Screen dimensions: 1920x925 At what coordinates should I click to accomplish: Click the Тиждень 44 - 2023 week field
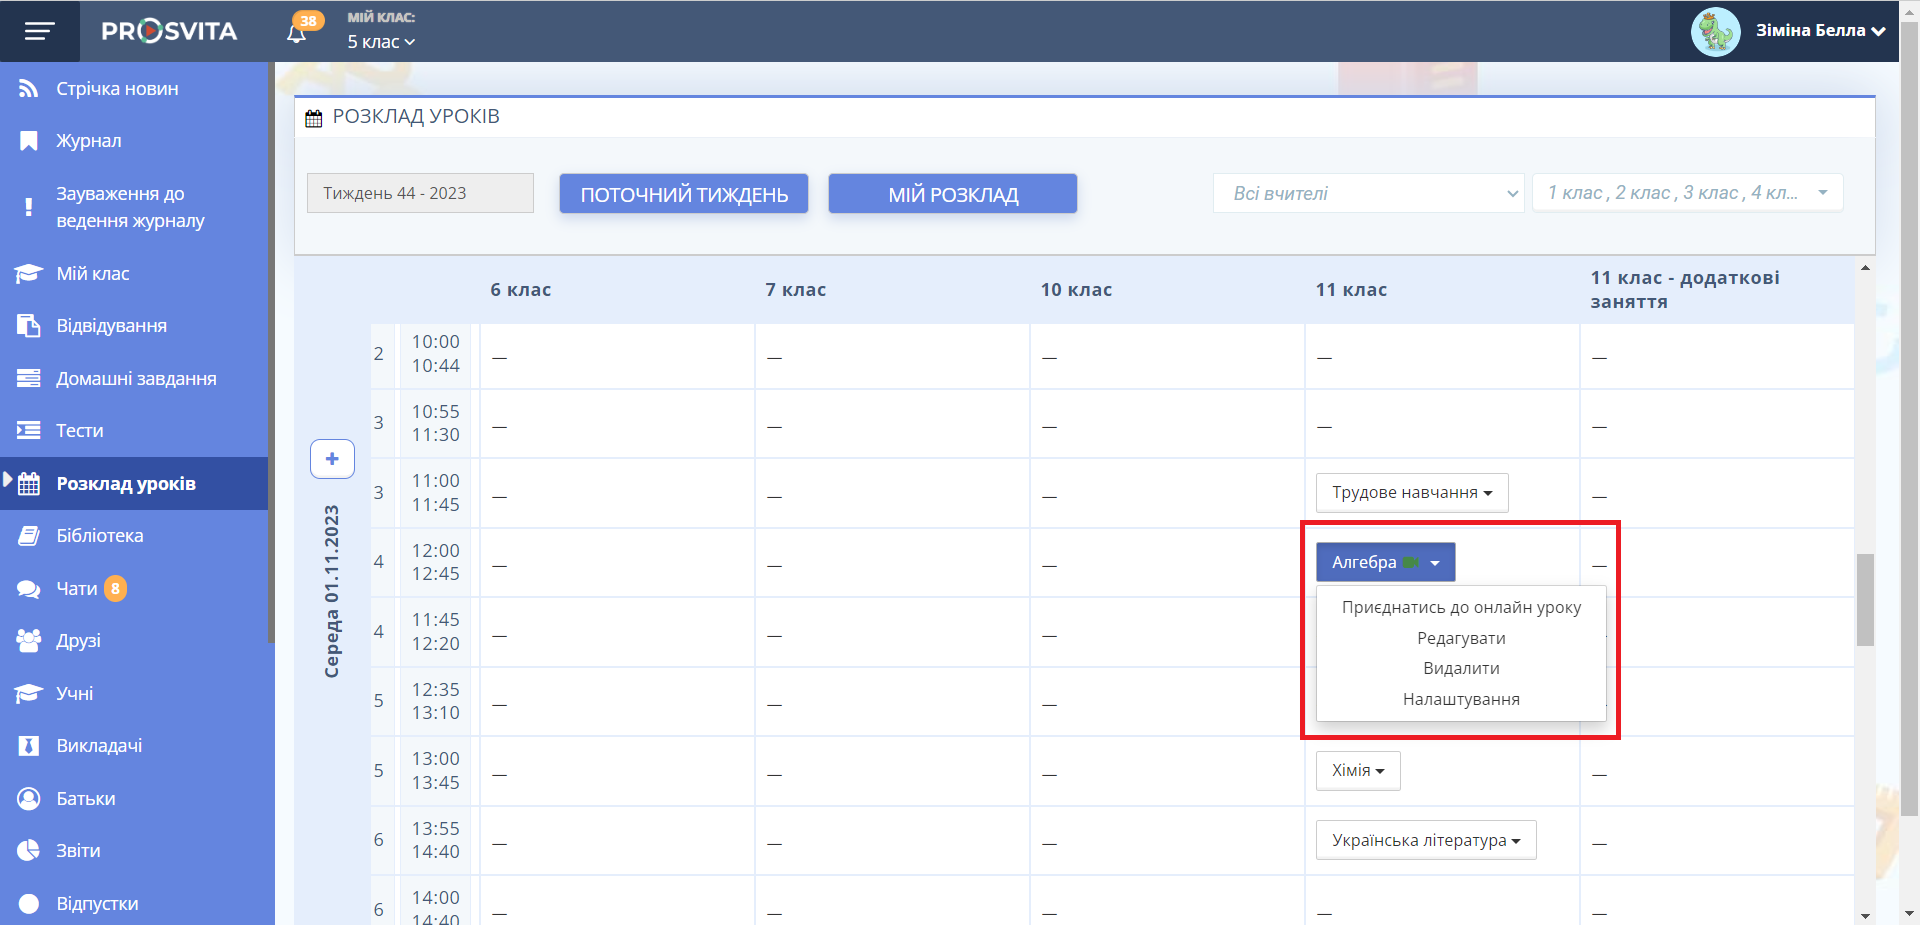pyautogui.click(x=420, y=193)
